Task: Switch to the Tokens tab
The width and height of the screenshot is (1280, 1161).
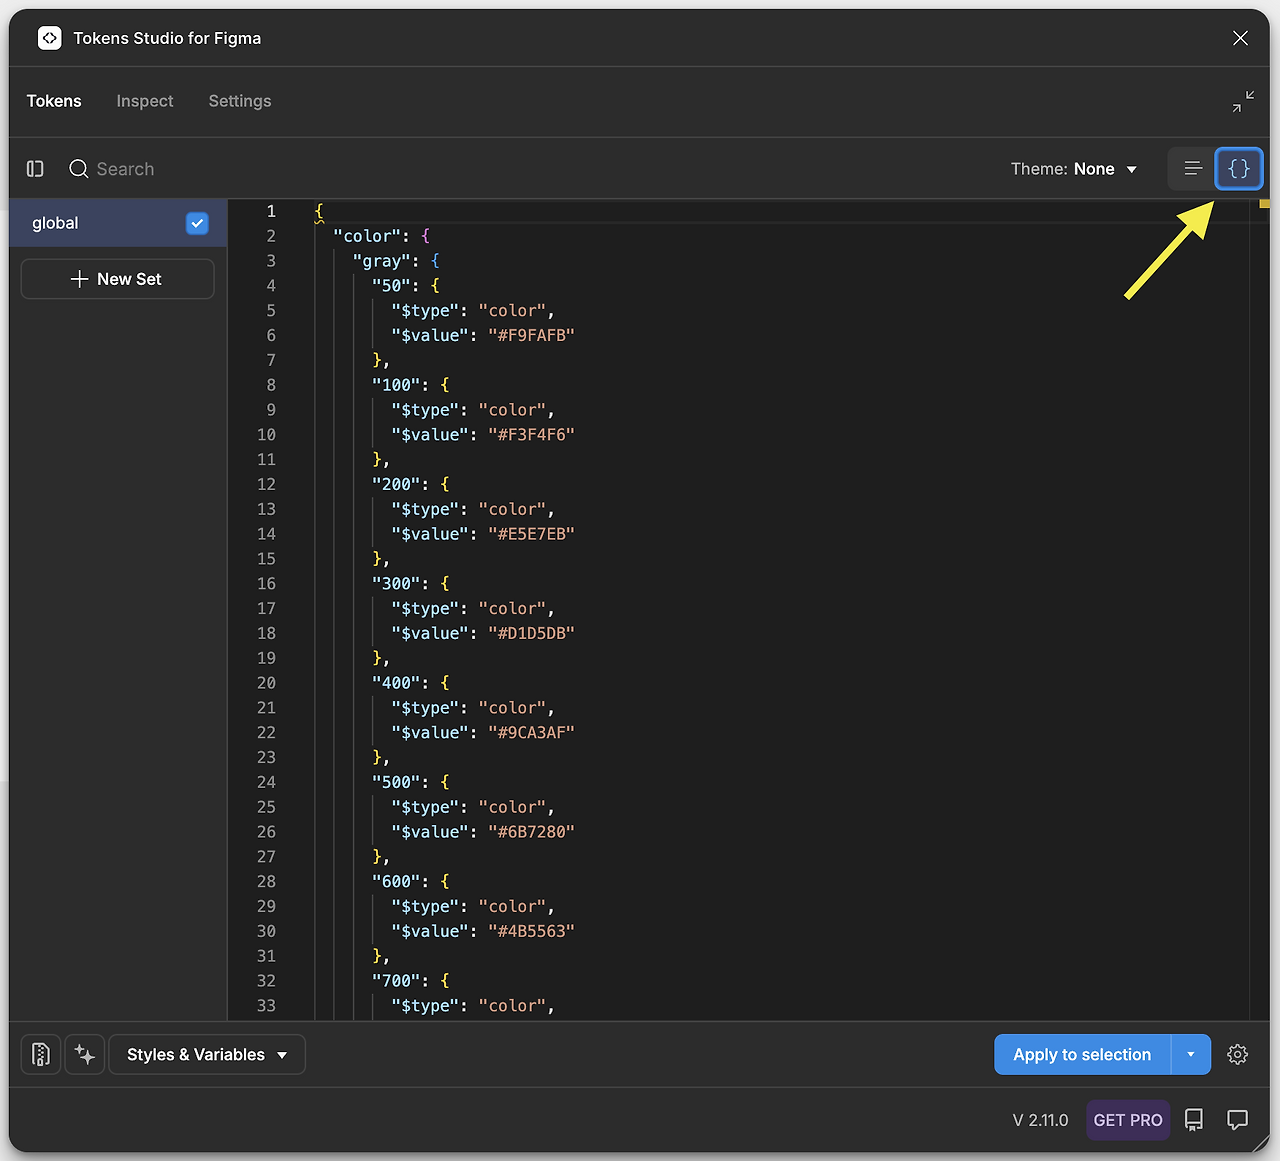Action: pos(54,101)
